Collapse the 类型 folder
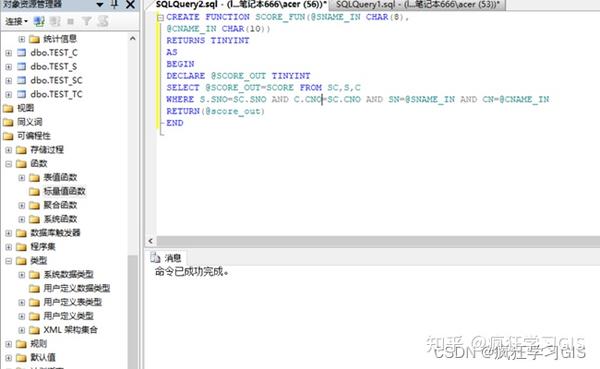 (x=8, y=261)
